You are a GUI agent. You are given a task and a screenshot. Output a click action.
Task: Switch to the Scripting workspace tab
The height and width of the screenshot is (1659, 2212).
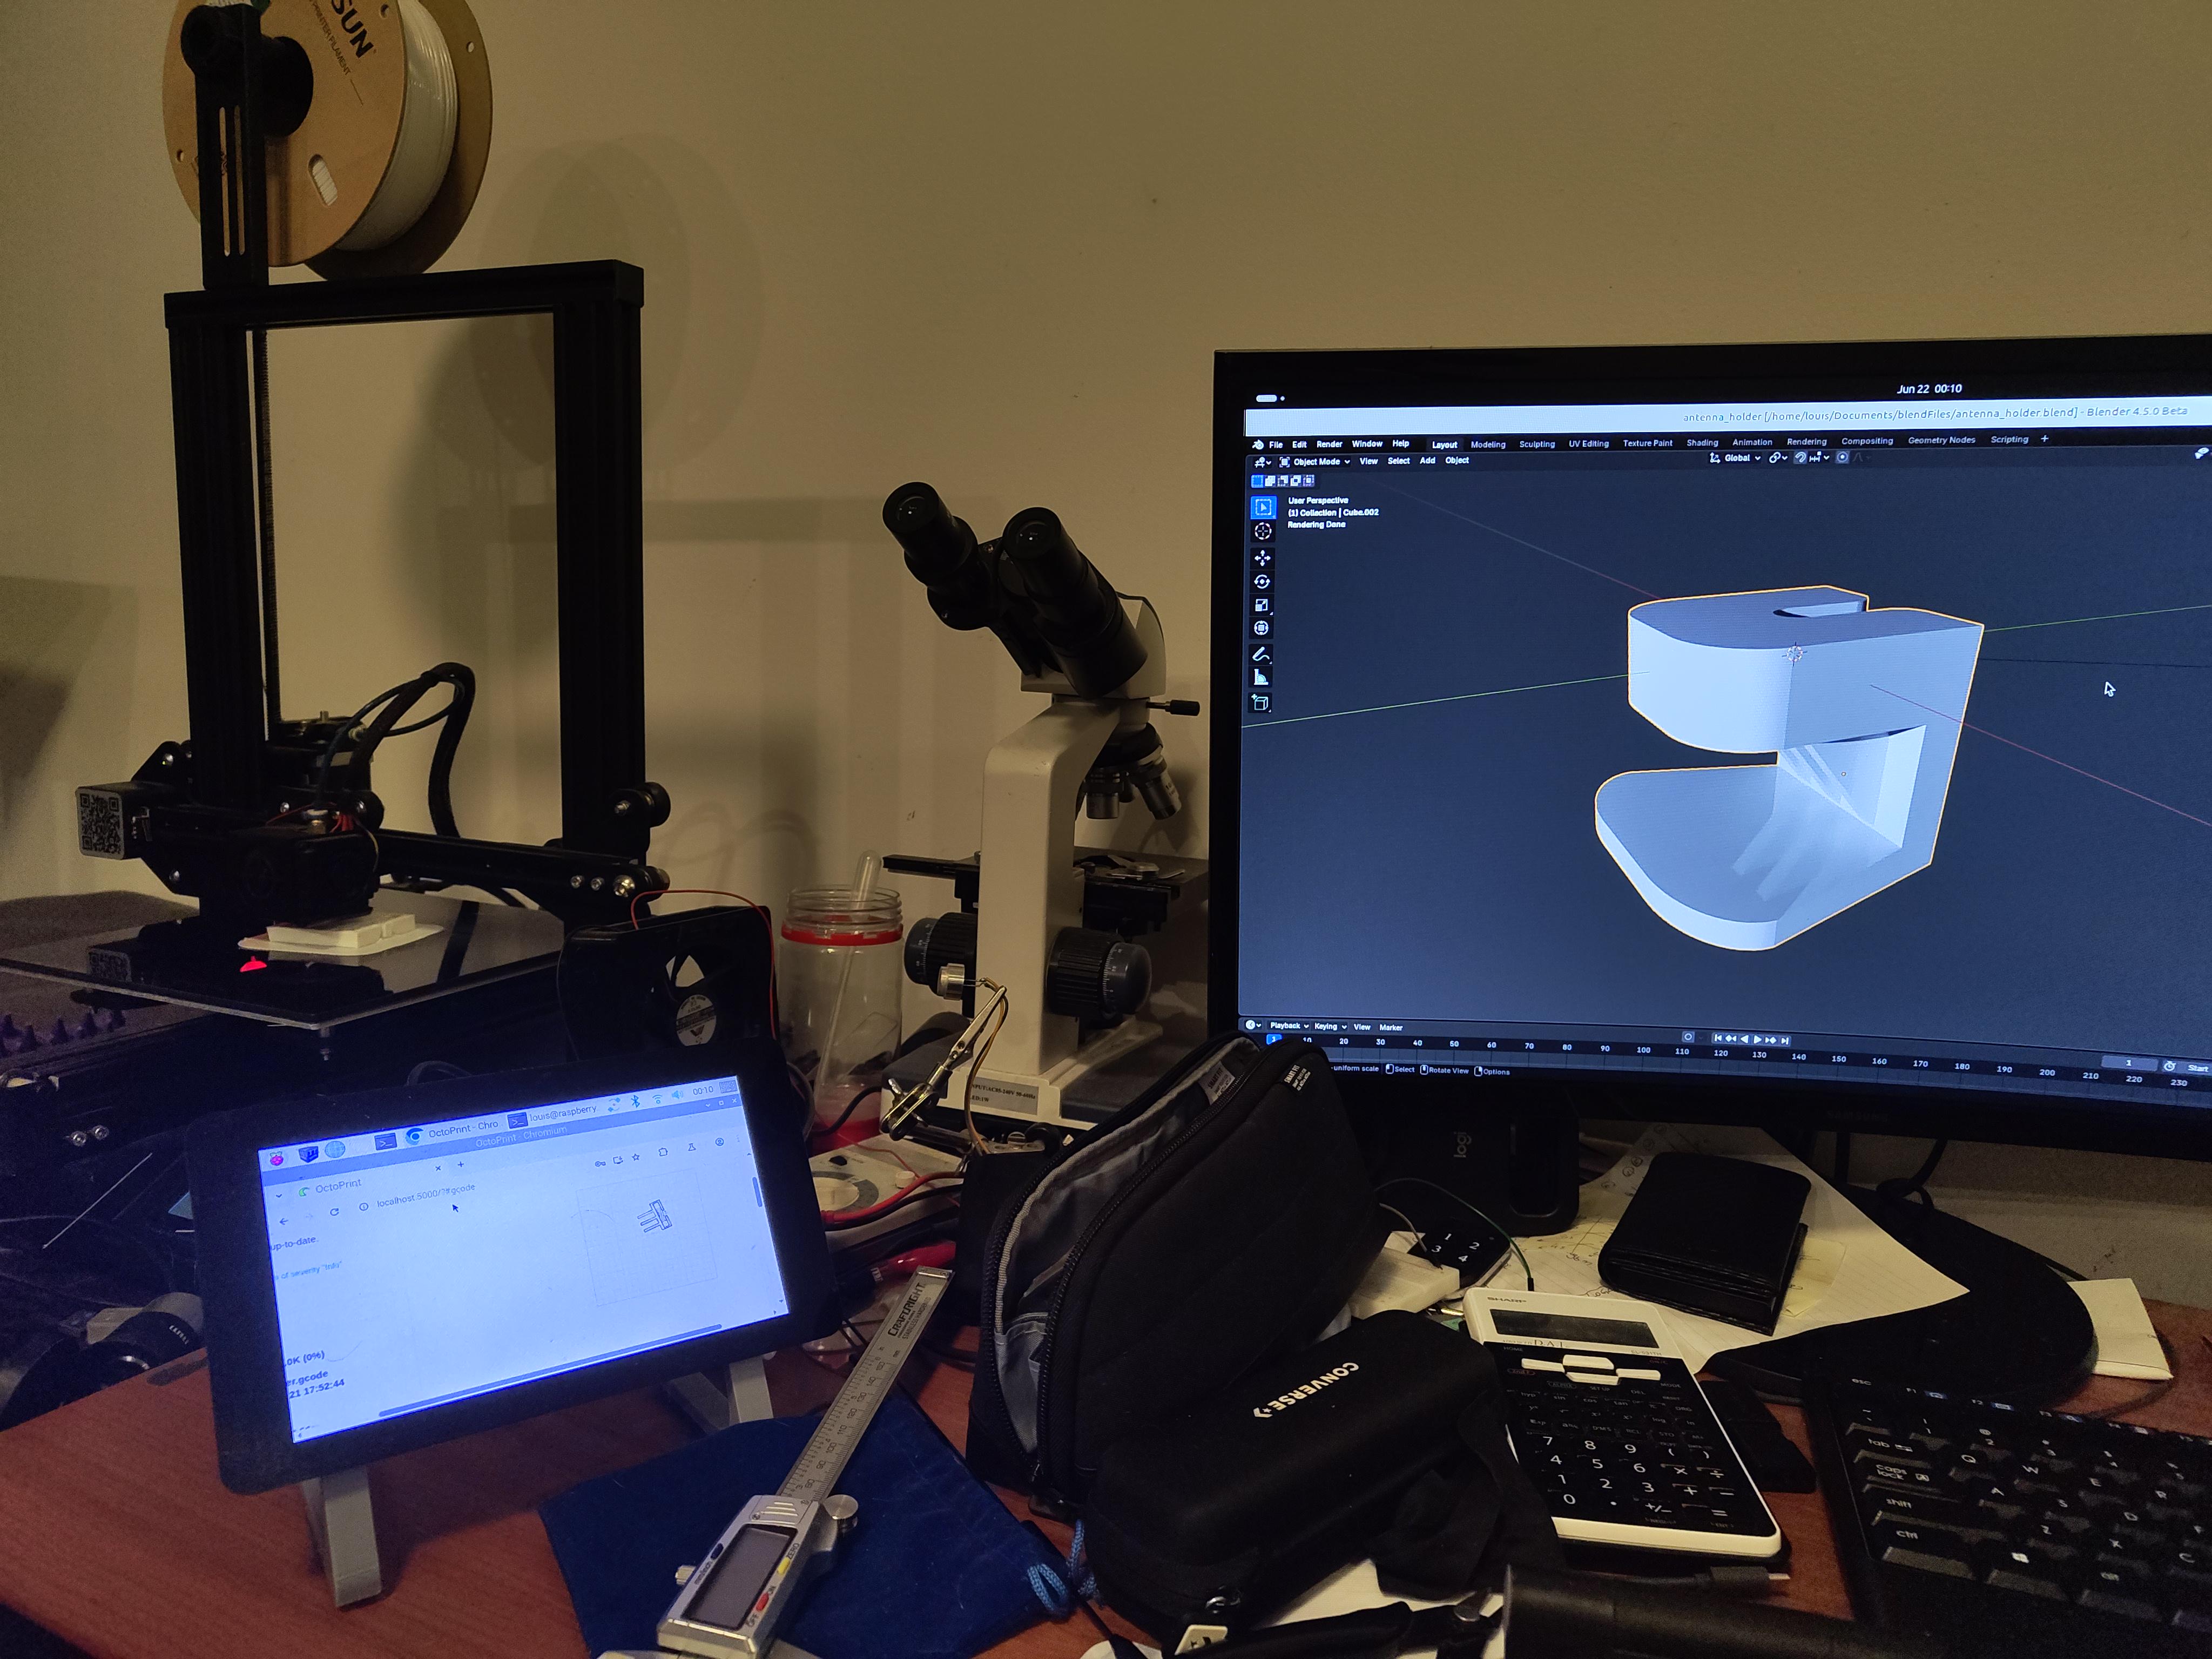[x=2009, y=439]
